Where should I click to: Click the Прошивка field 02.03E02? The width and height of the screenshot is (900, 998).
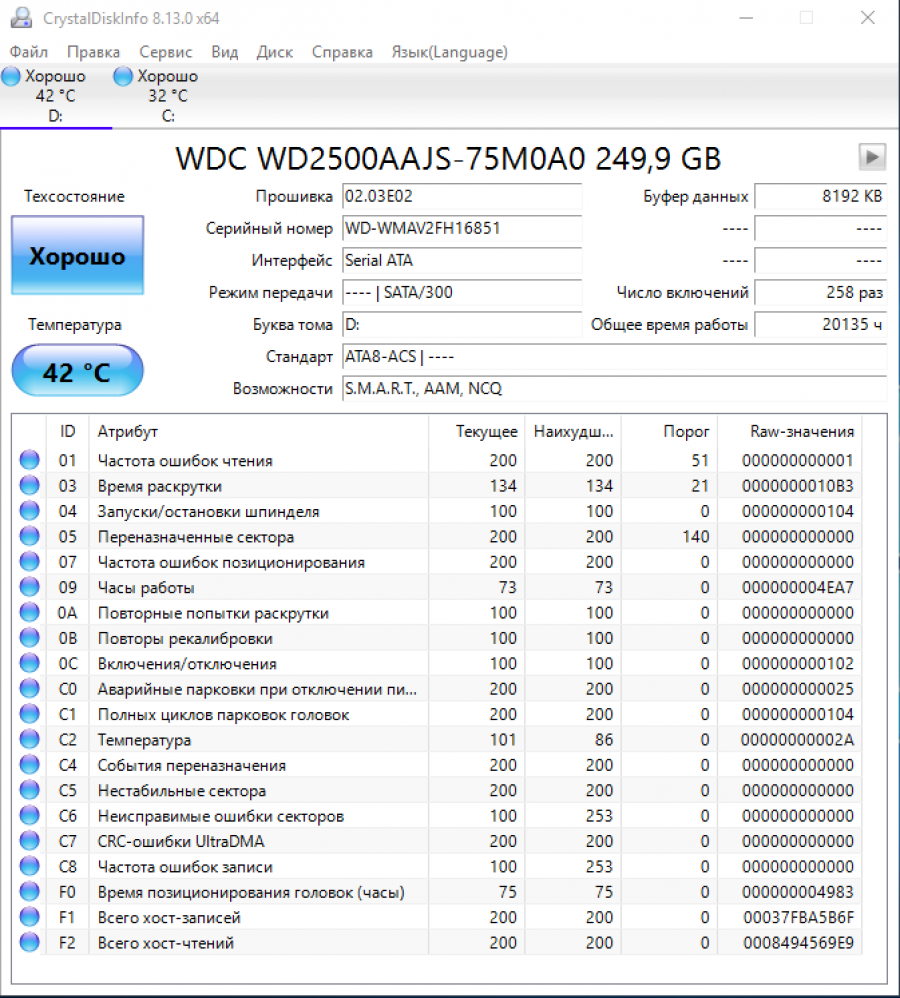[x=462, y=197]
